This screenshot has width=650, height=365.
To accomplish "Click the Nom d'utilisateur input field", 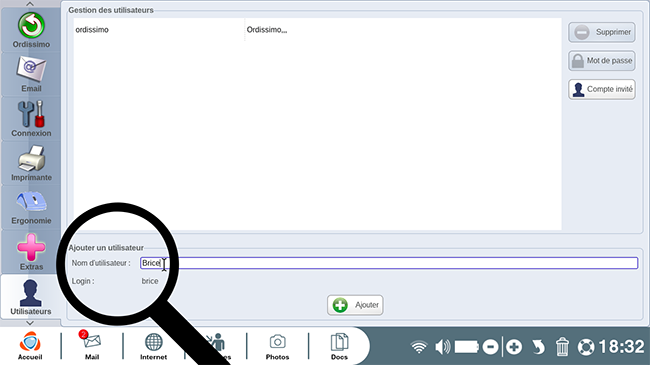I will (x=389, y=263).
